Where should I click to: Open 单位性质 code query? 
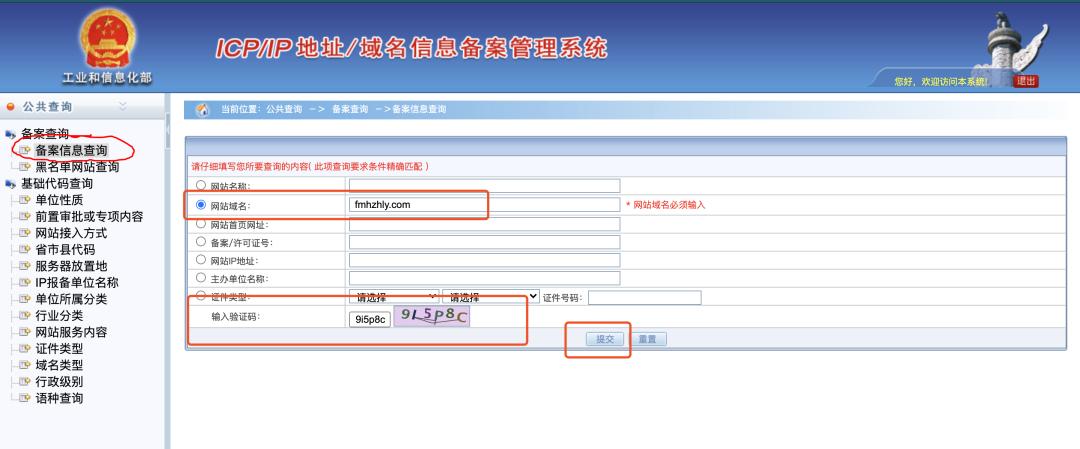59,200
